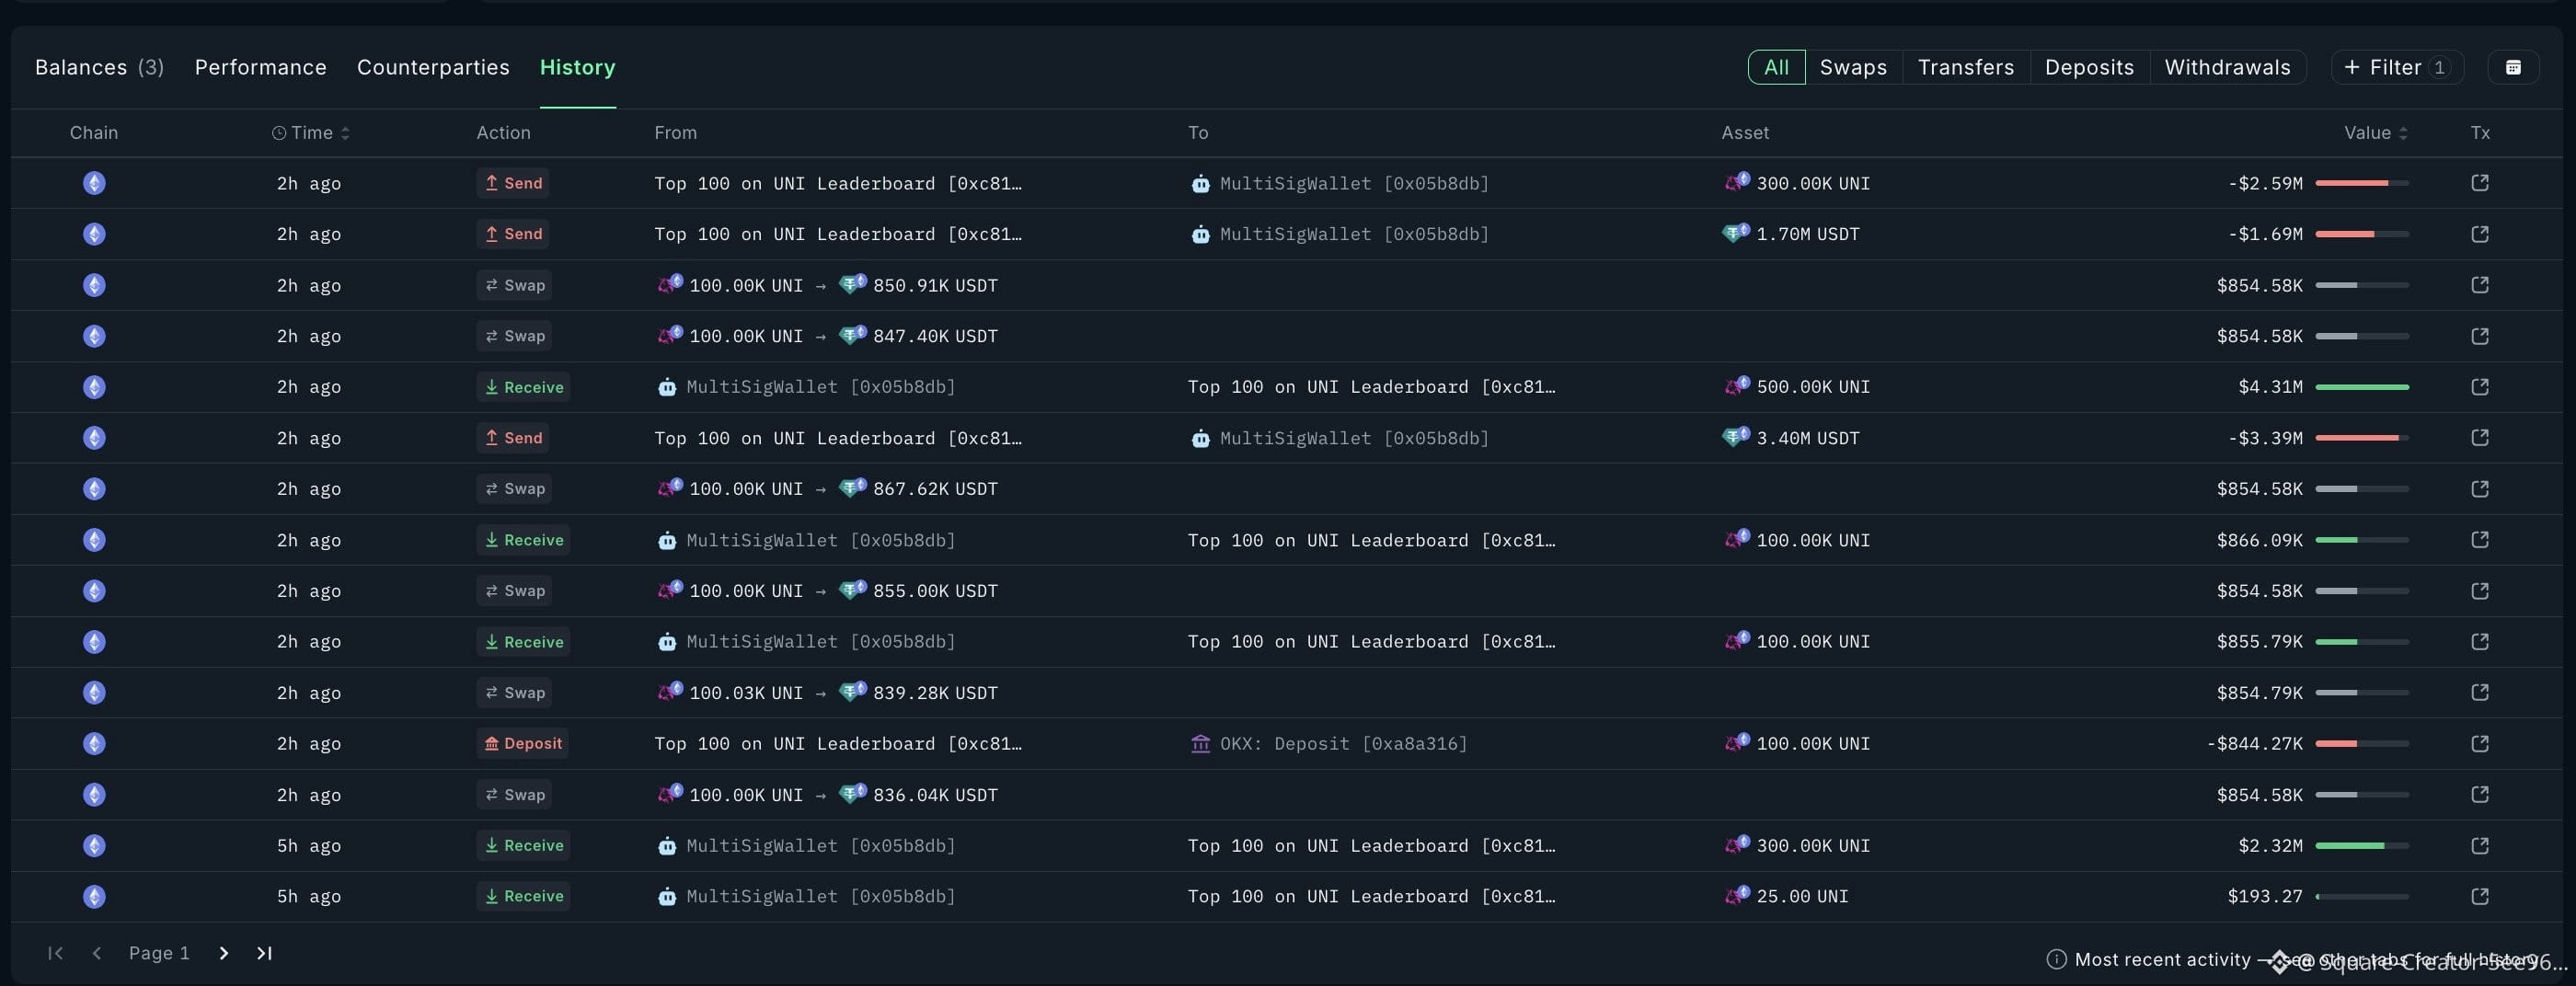Switch to the Performance tab
The height and width of the screenshot is (986, 2576).
pyautogui.click(x=260, y=67)
